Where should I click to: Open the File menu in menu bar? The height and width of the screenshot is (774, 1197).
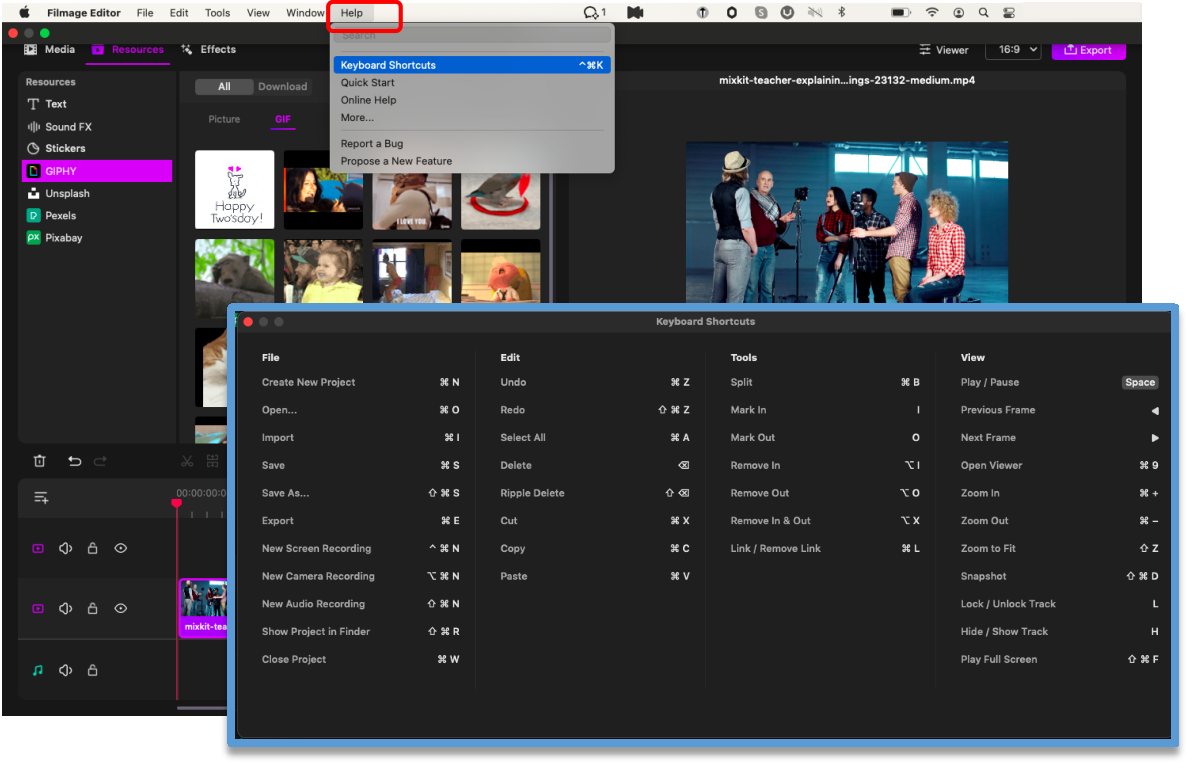(x=145, y=13)
